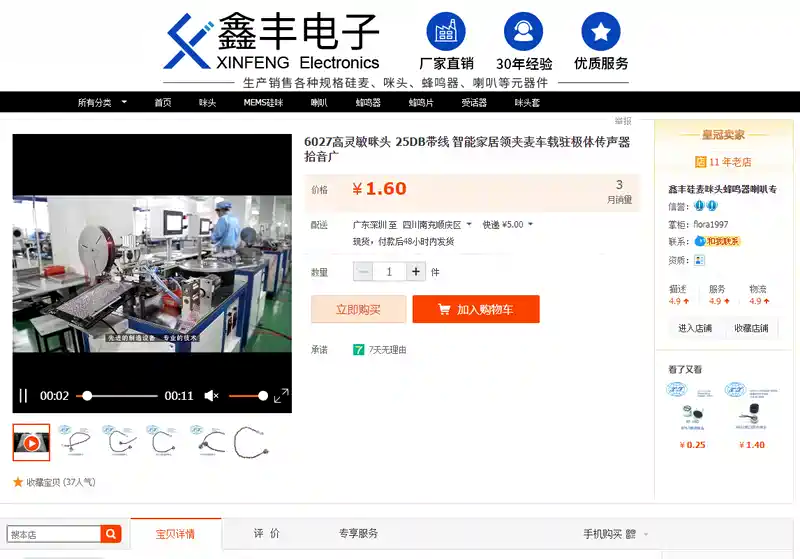Switch to the 宝贝详情 tab
Image resolution: width=800 pixels, height=559 pixels.
point(176,534)
